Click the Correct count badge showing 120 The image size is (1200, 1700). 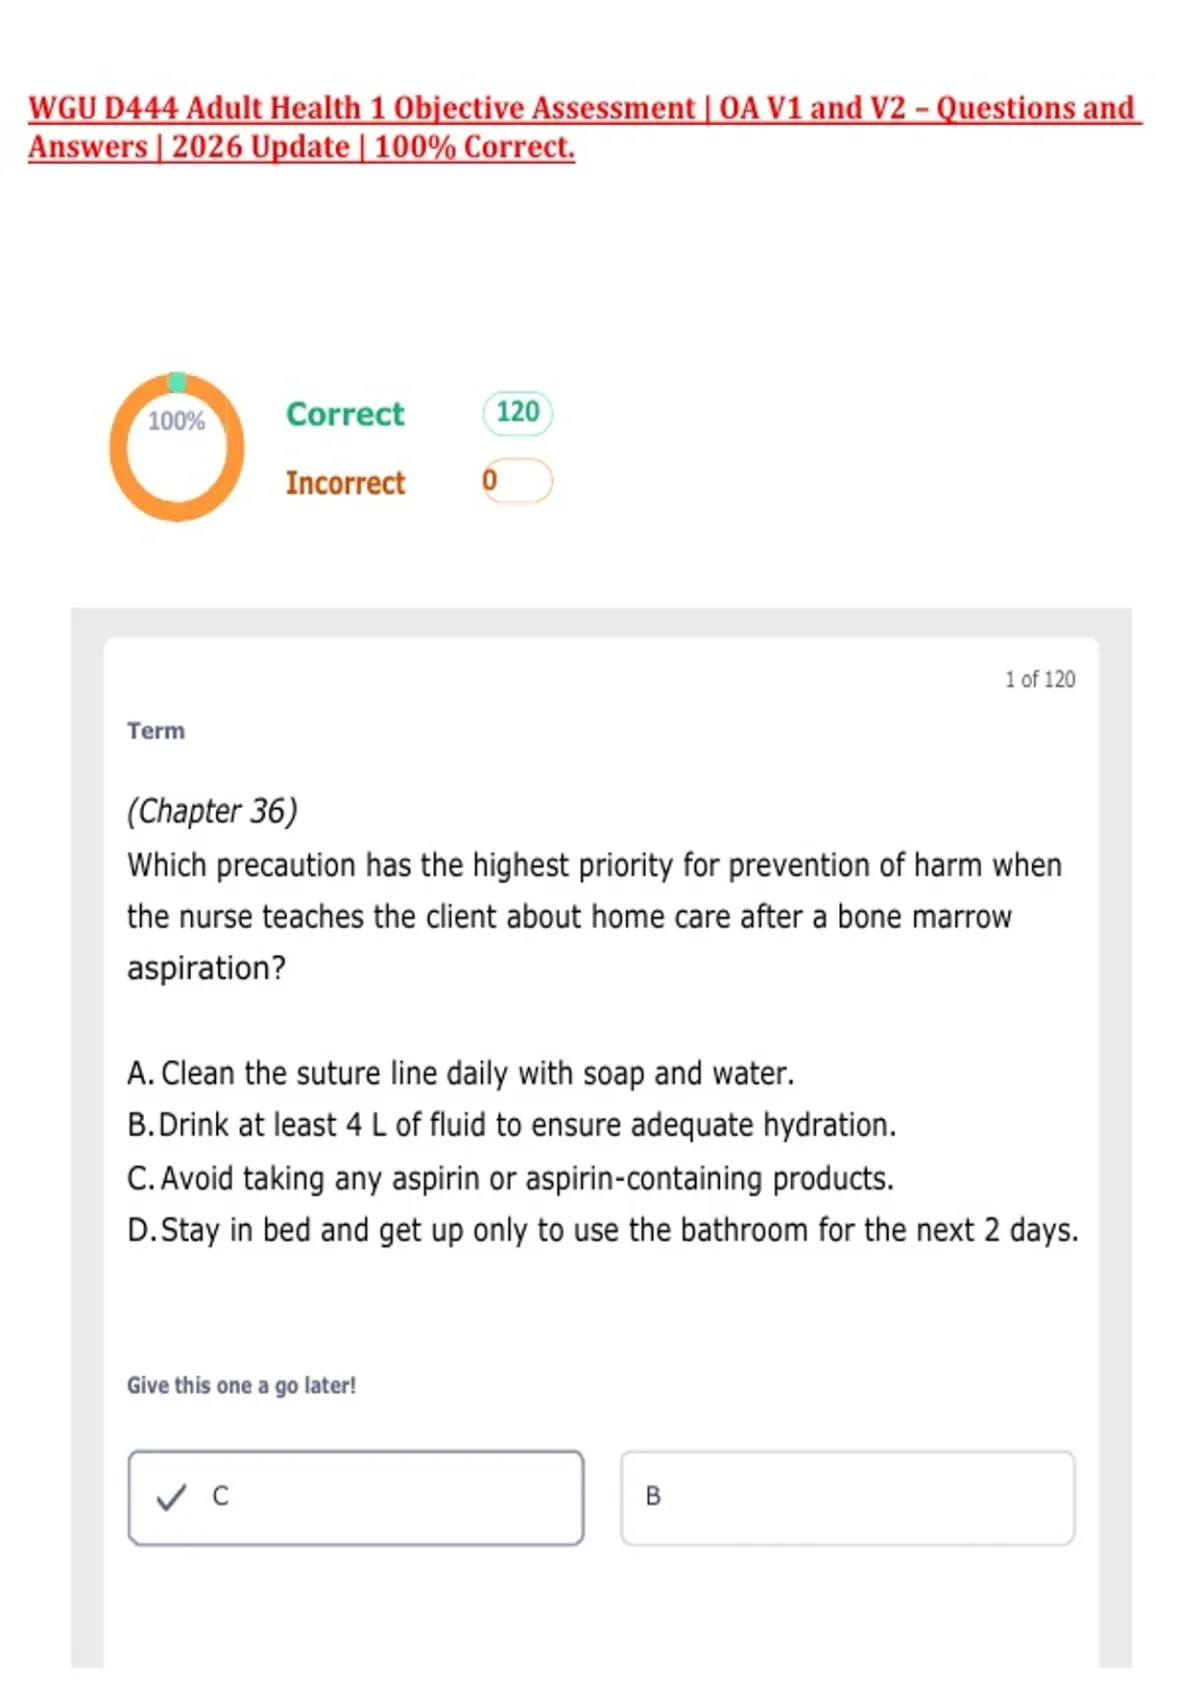click(518, 413)
